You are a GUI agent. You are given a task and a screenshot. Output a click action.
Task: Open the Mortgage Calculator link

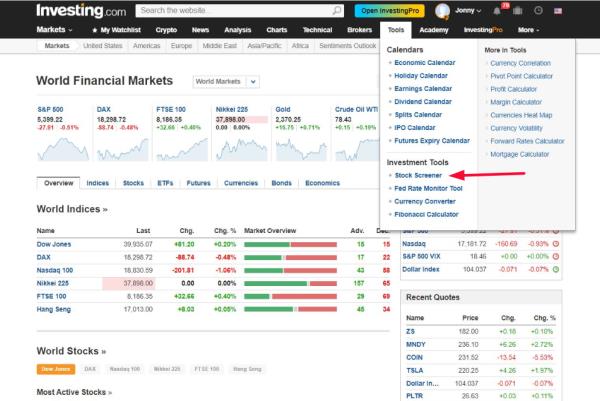(520, 154)
